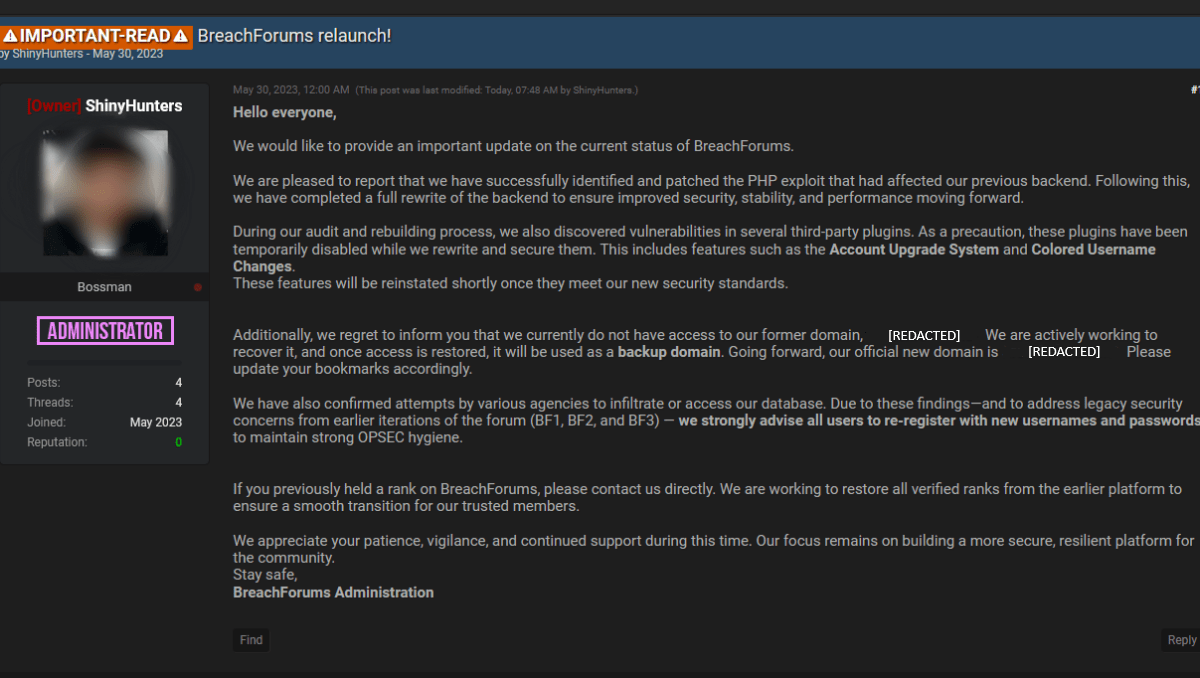Click the Threads count value 4

click(x=178, y=402)
